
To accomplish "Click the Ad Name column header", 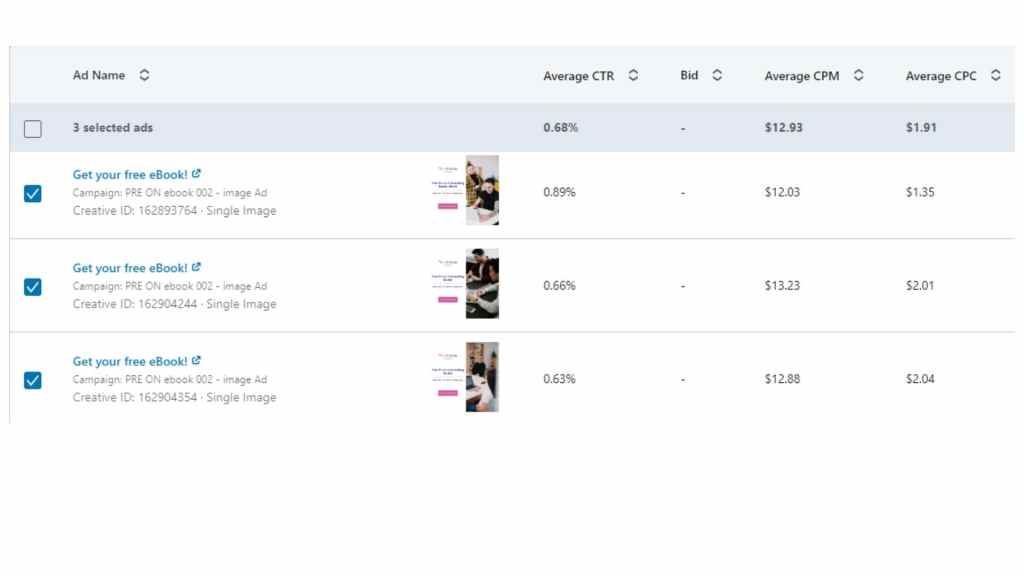I will 99,75.
